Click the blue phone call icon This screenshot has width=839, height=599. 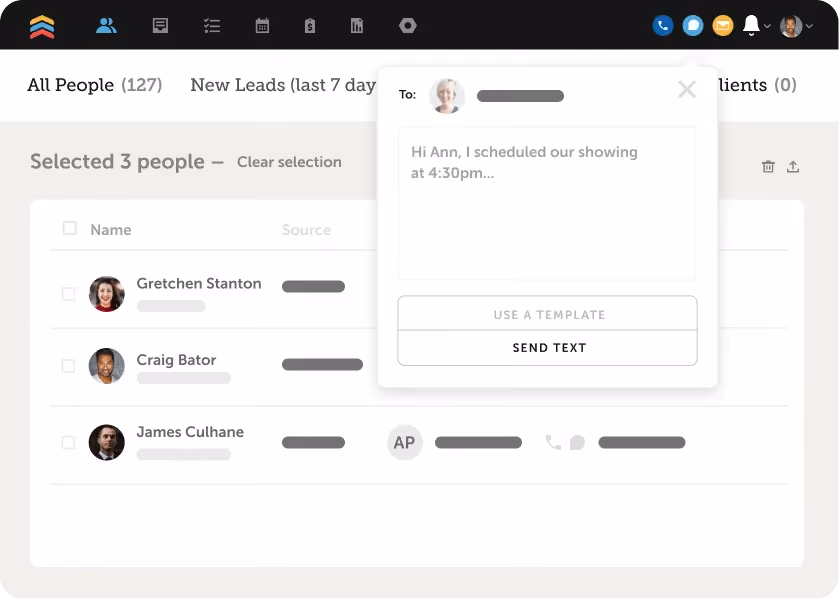[x=662, y=25]
